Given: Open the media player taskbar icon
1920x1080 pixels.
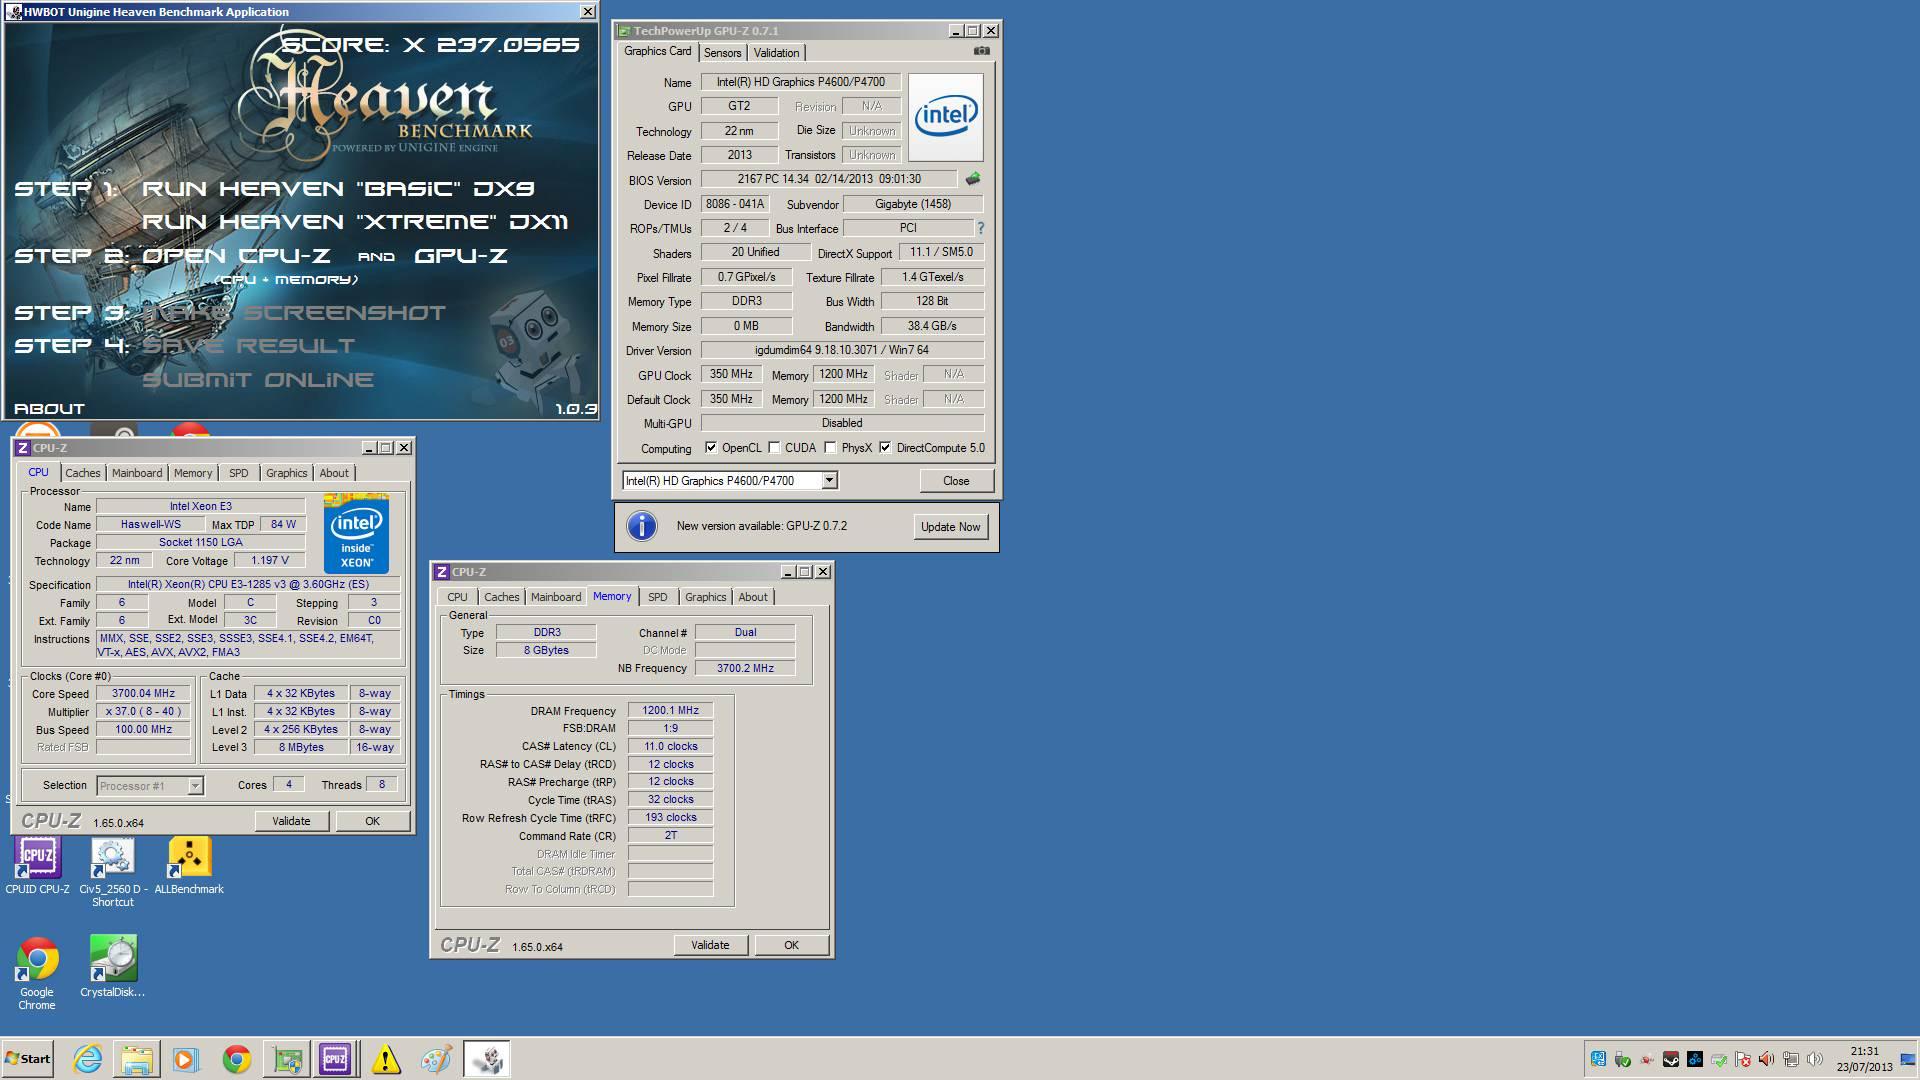Looking at the screenshot, I should coord(186,1059).
